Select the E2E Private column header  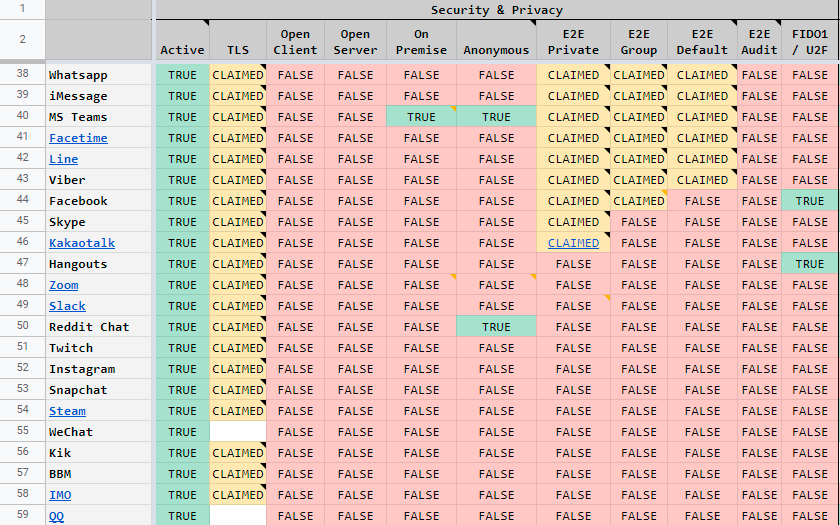pyautogui.click(x=573, y=42)
